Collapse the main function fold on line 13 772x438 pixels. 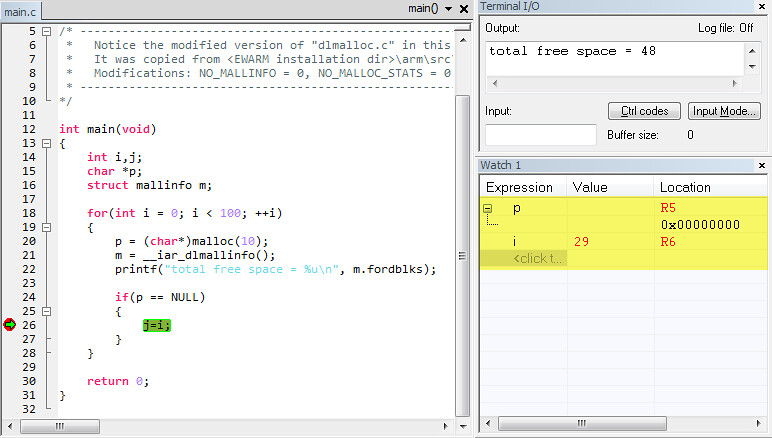[46, 144]
